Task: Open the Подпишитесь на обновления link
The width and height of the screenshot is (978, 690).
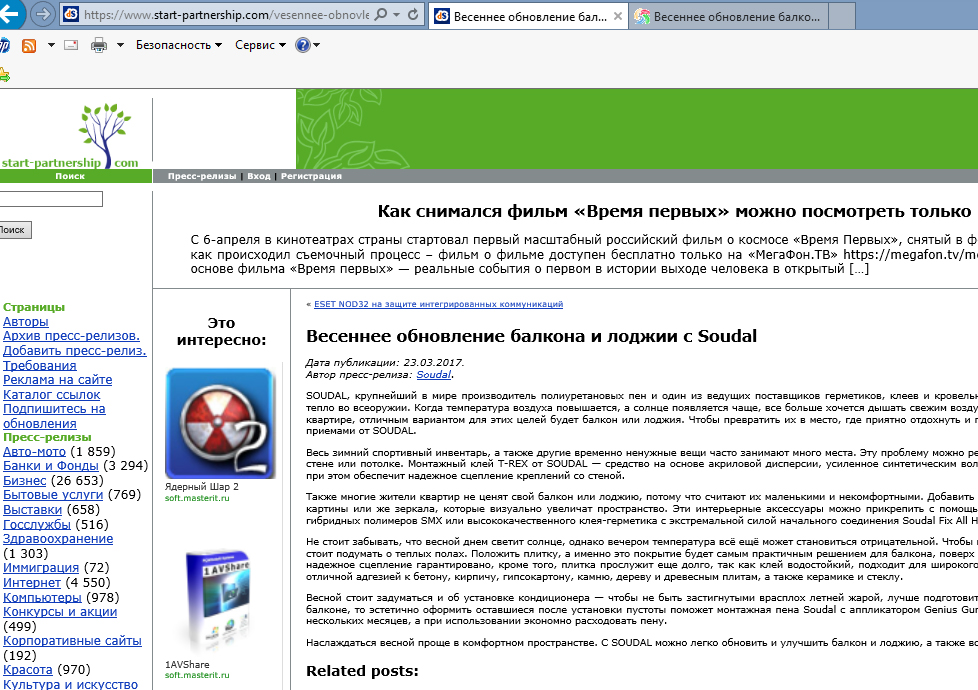Action: click(54, 416)
